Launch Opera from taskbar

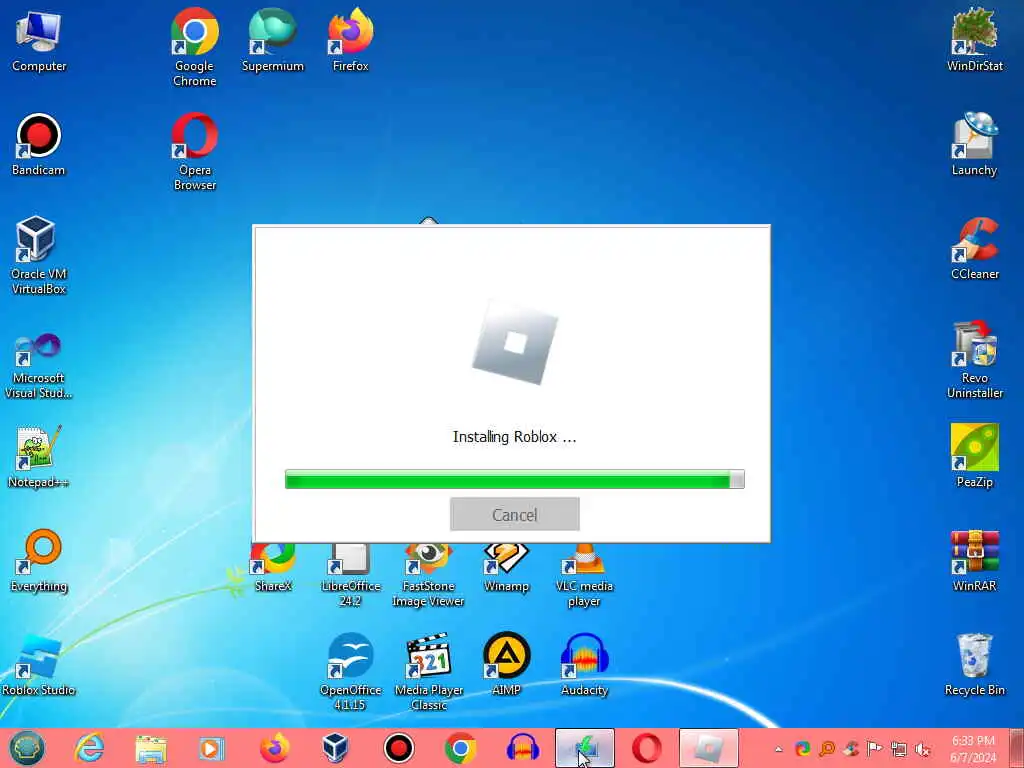pyautogui.click(x=647, y=748)
